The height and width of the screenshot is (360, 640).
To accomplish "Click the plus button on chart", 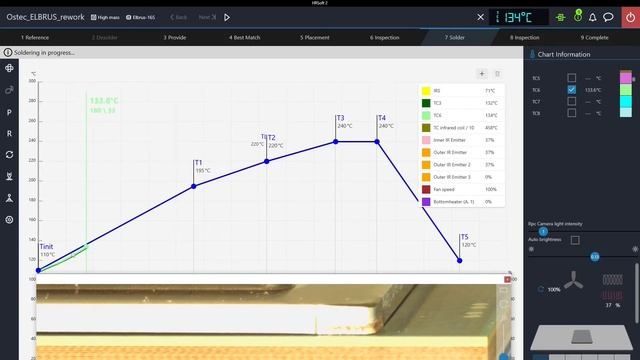I will tap(482, 74).
